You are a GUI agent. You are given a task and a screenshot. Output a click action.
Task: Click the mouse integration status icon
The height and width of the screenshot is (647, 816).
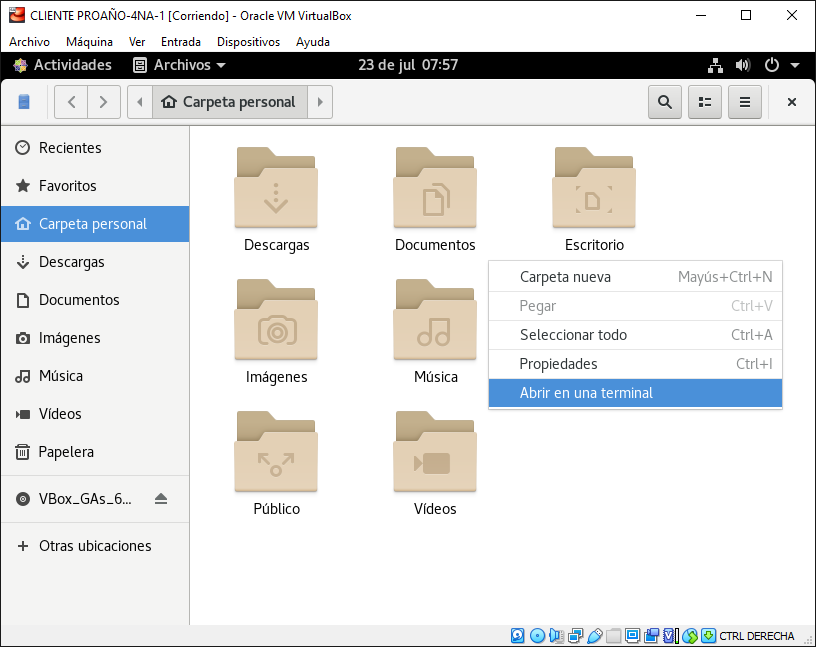click(690, 636)
